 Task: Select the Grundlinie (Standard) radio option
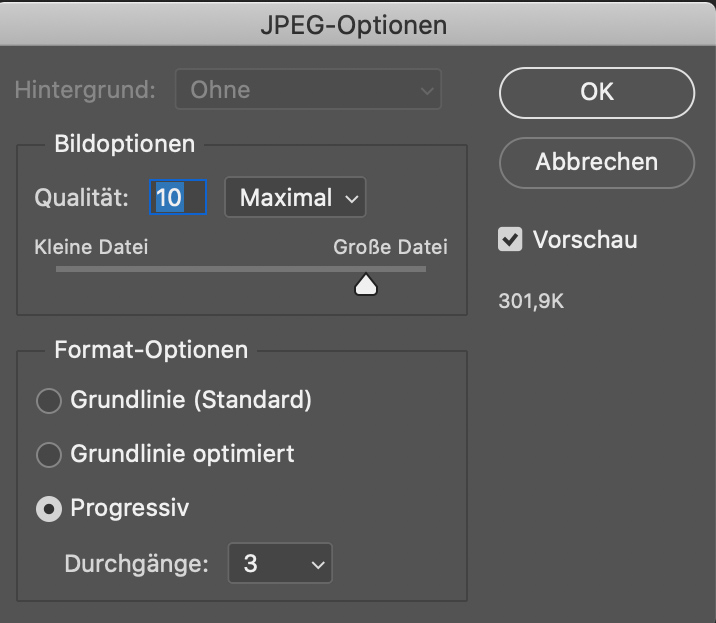pyautogui.click(x=48, y=401)
